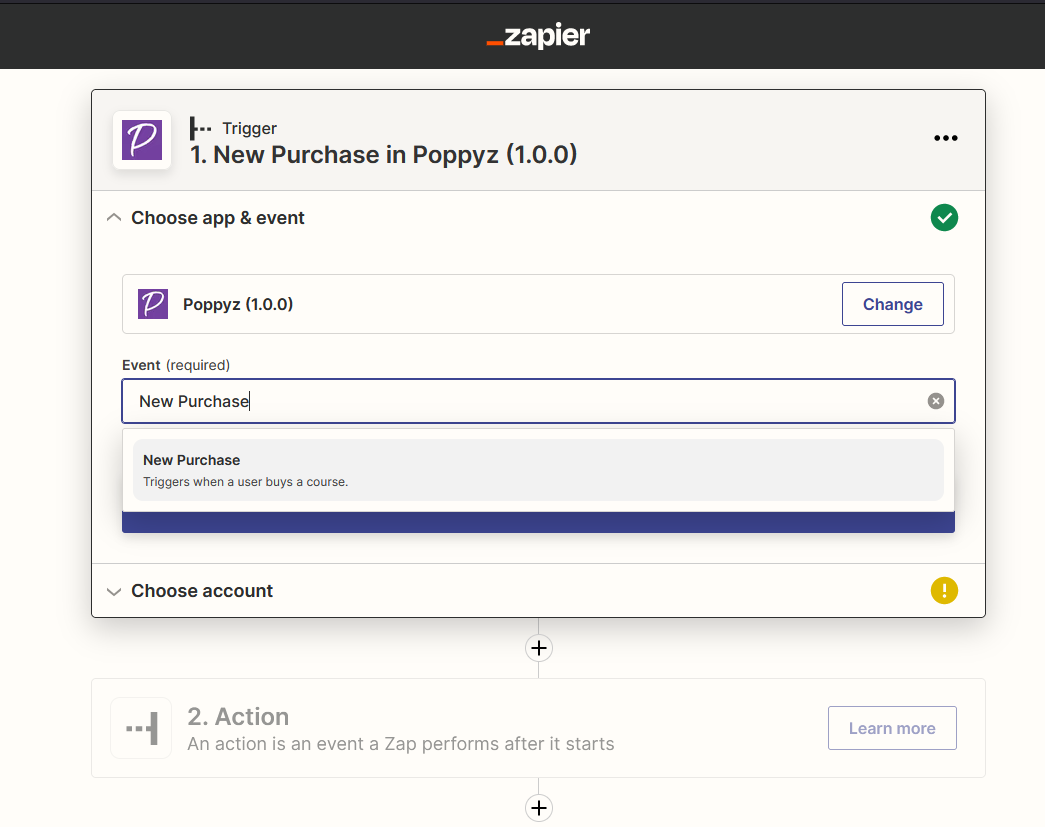Open the three-dot menu for the trigger step

[945, 139]
